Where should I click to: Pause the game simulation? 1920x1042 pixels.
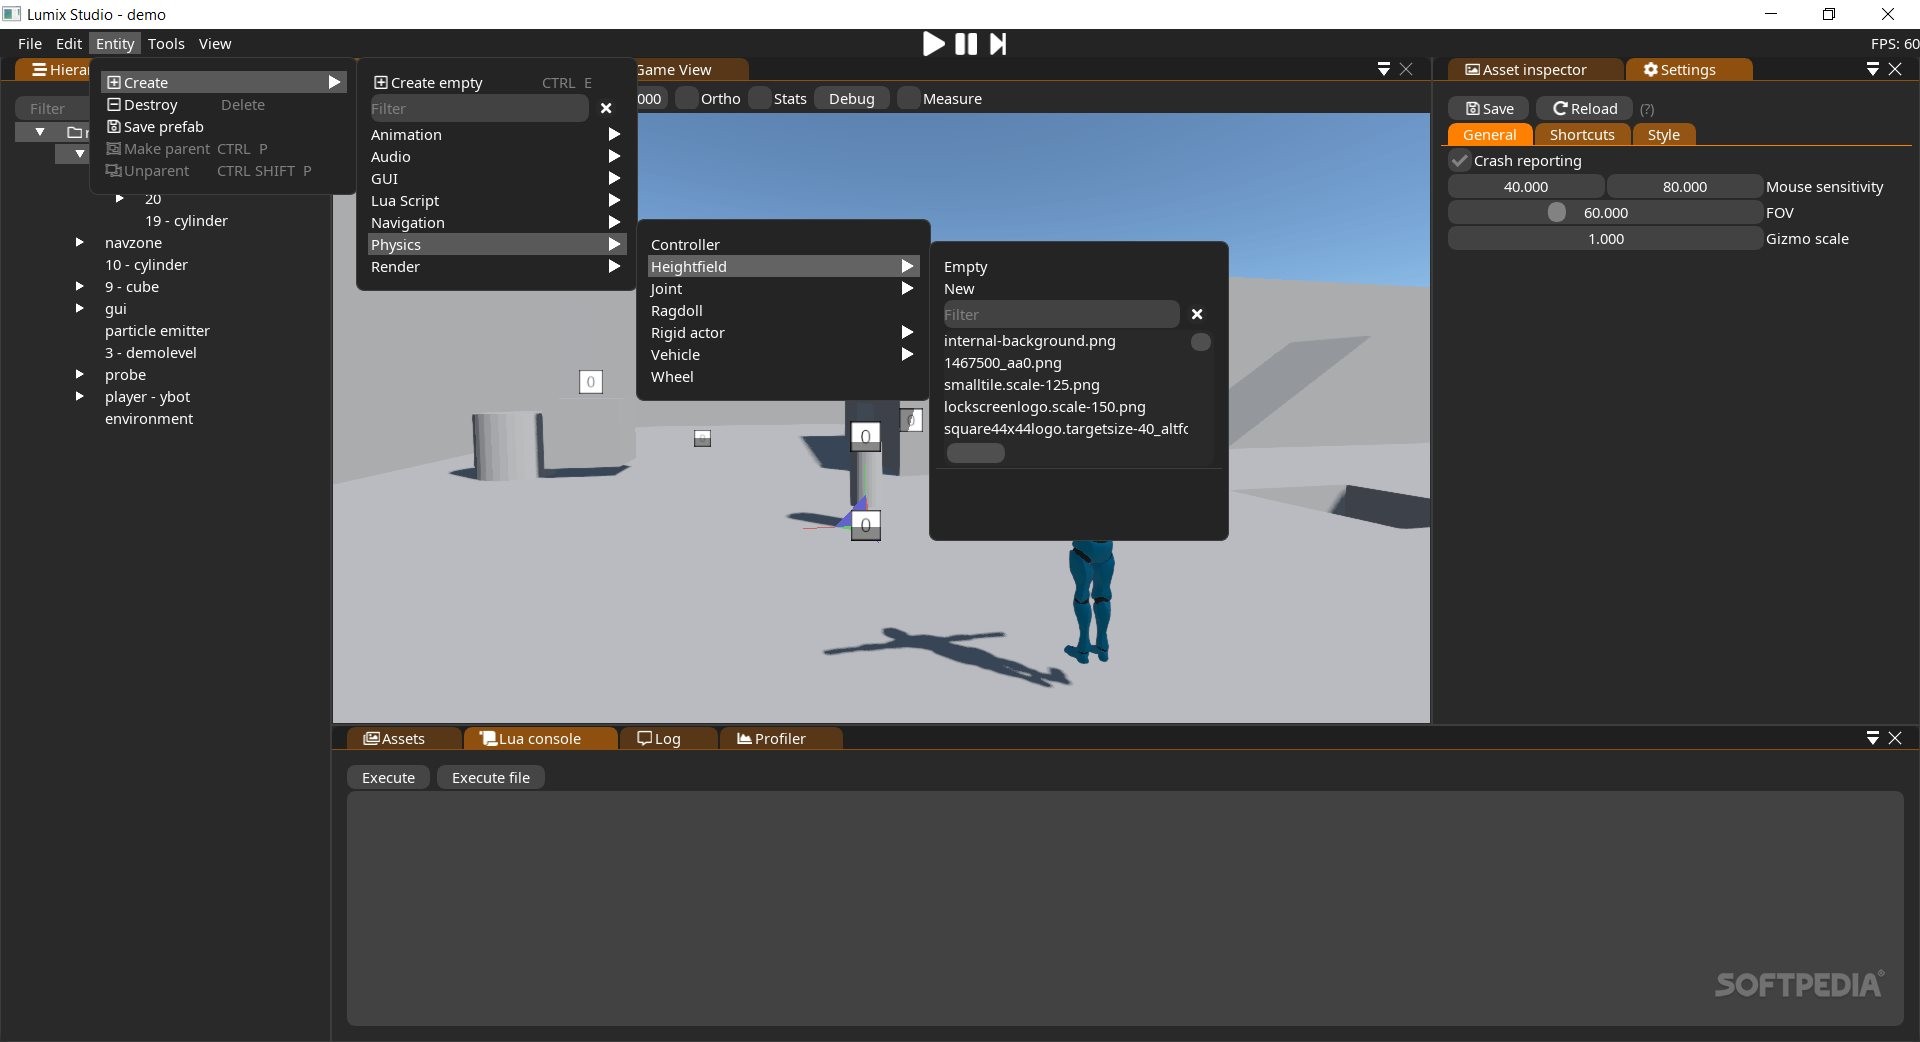[x=966, y=44]
